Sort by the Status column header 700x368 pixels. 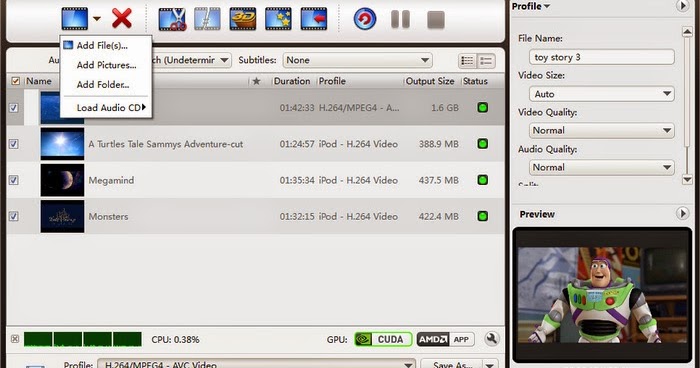pos(475,81)
